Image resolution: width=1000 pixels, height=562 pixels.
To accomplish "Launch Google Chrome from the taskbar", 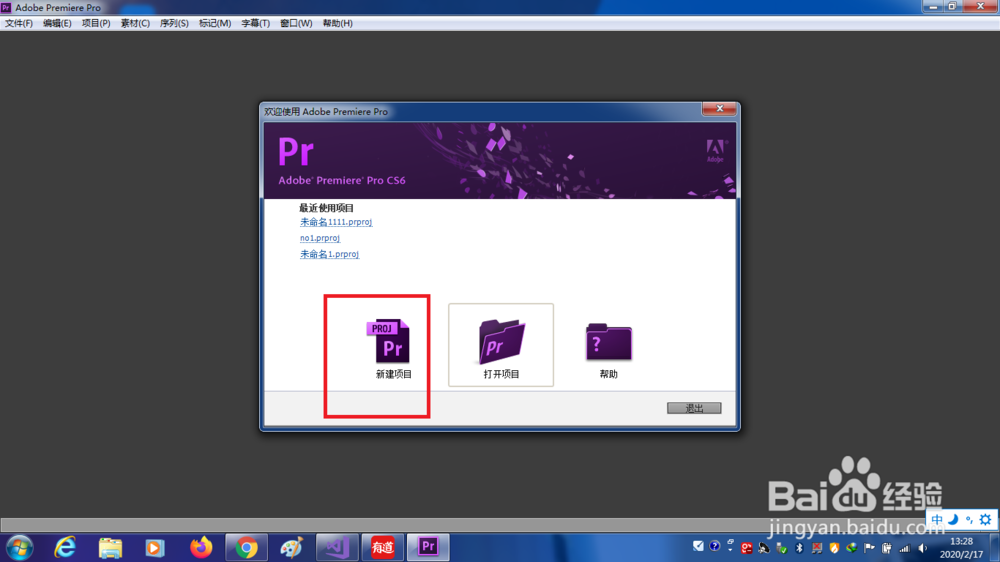I will [x=246, y=547].
